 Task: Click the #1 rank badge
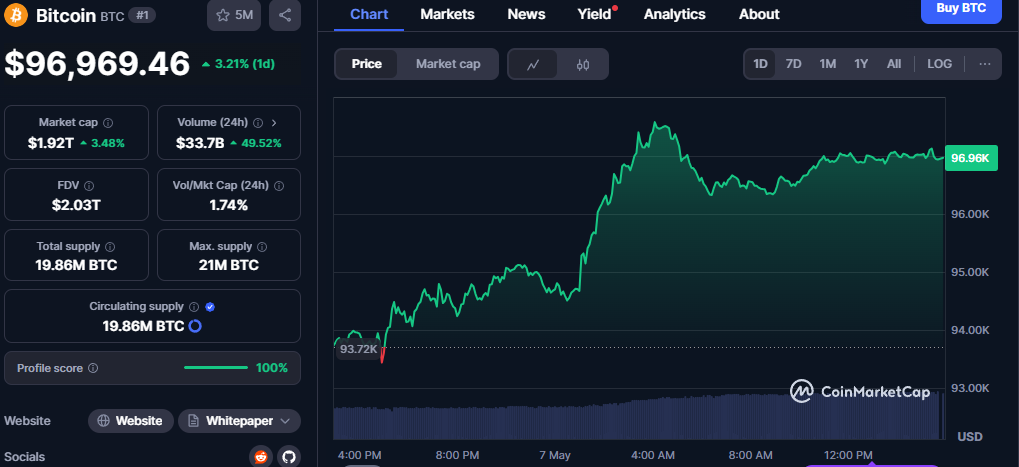pos(142,15)
